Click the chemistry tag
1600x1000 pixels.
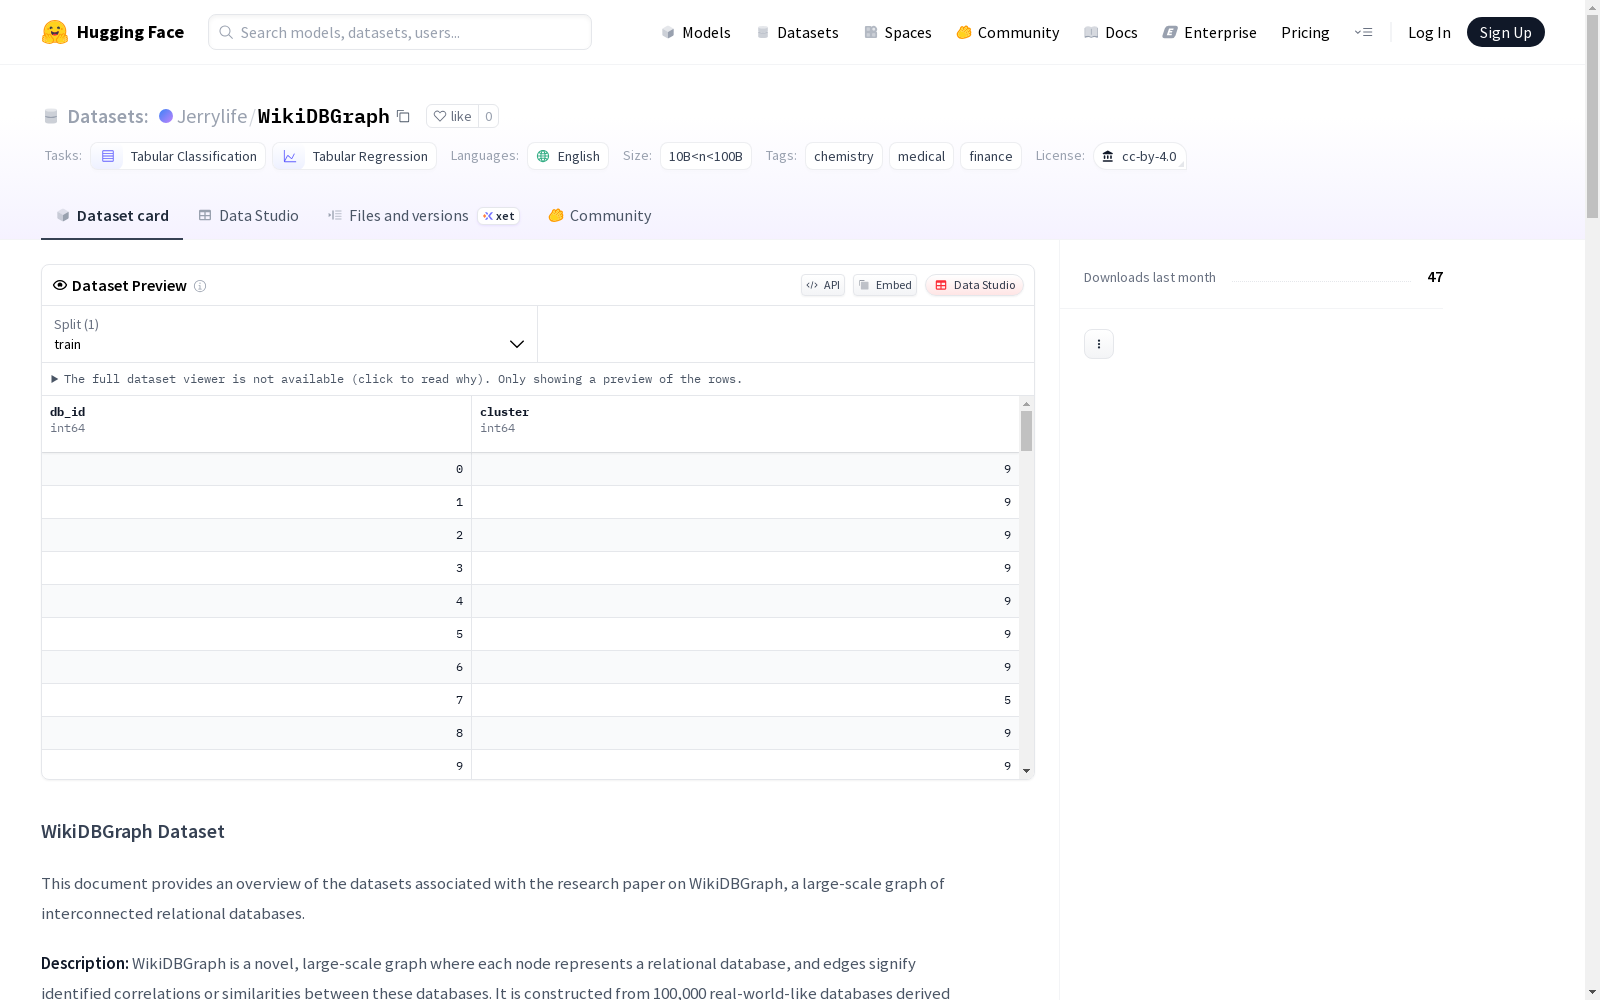(844, 156)
